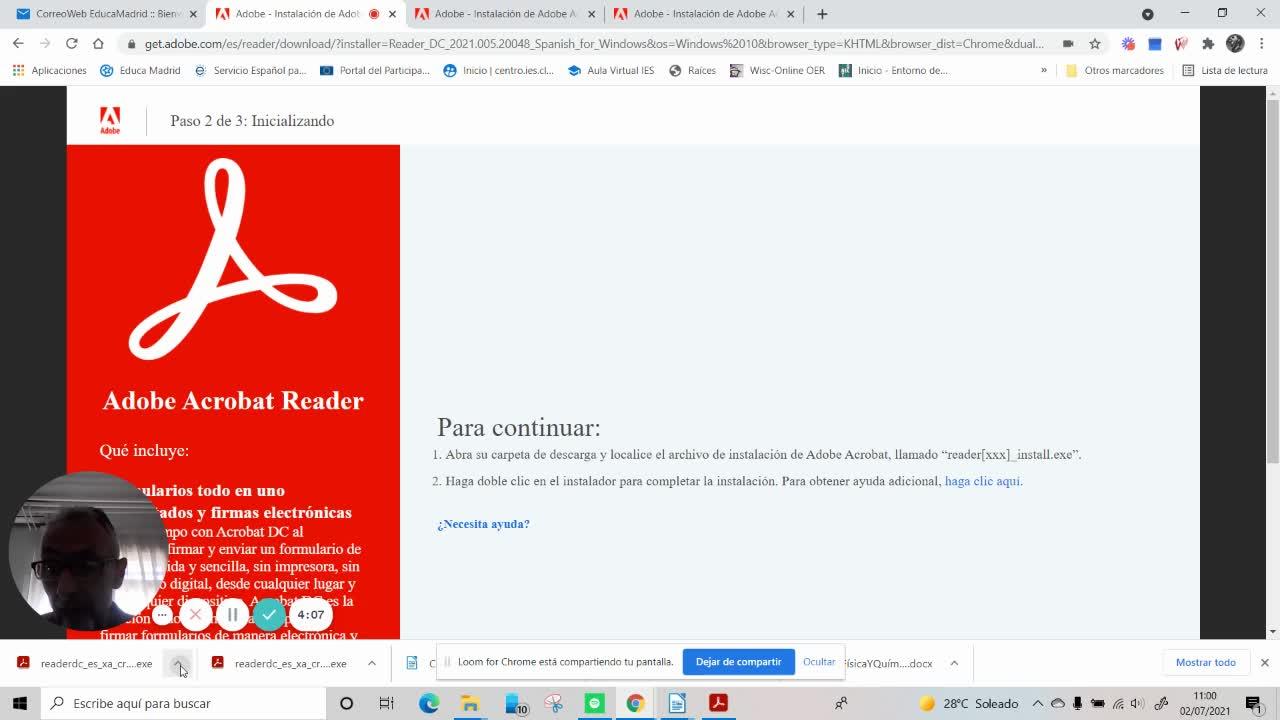Open the Inicio centro.ies bookmark
The width and height of the screenshot is (1280, 720).
pos(498,71)
